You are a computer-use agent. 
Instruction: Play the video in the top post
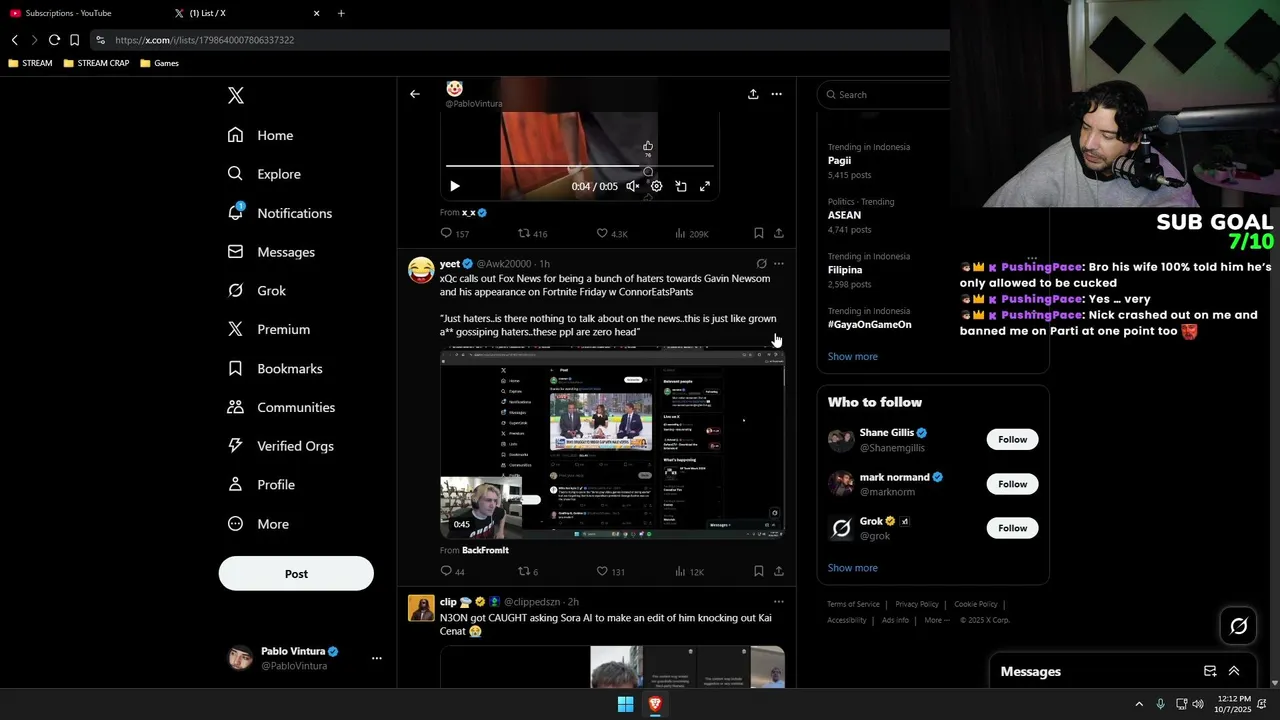point(455,186)
